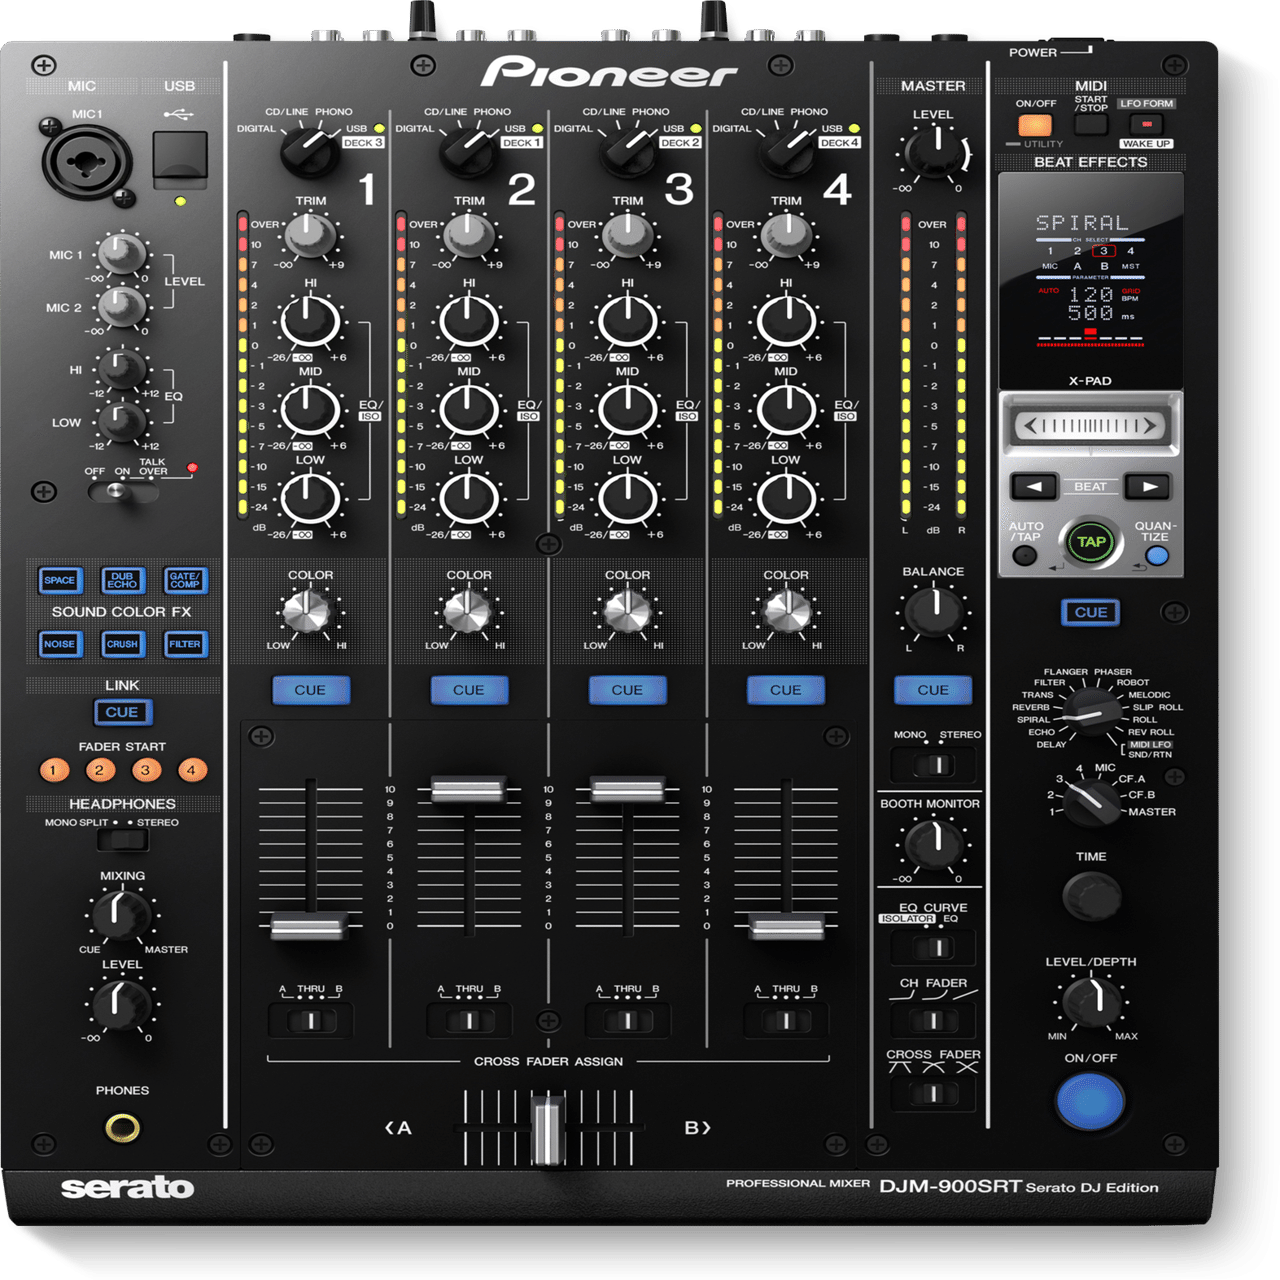Click the X-PAD touch strip
Image resolution: width=1280 pixels, height=1280 pixels.
click(x=1092, y=424)
